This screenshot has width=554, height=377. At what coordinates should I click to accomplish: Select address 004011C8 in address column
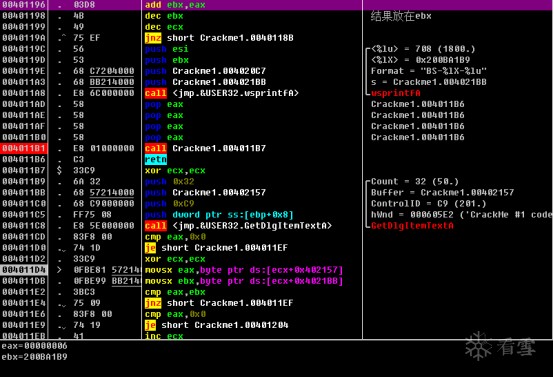click(24, 226)
